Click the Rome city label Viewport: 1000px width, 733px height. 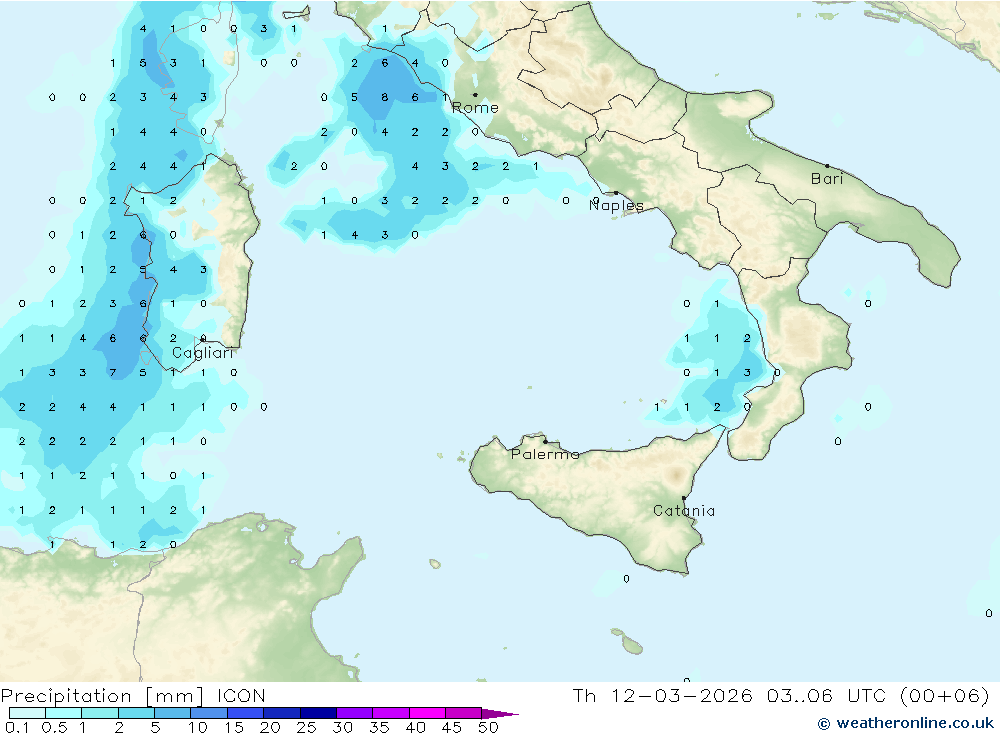click(x=475, y=108)
